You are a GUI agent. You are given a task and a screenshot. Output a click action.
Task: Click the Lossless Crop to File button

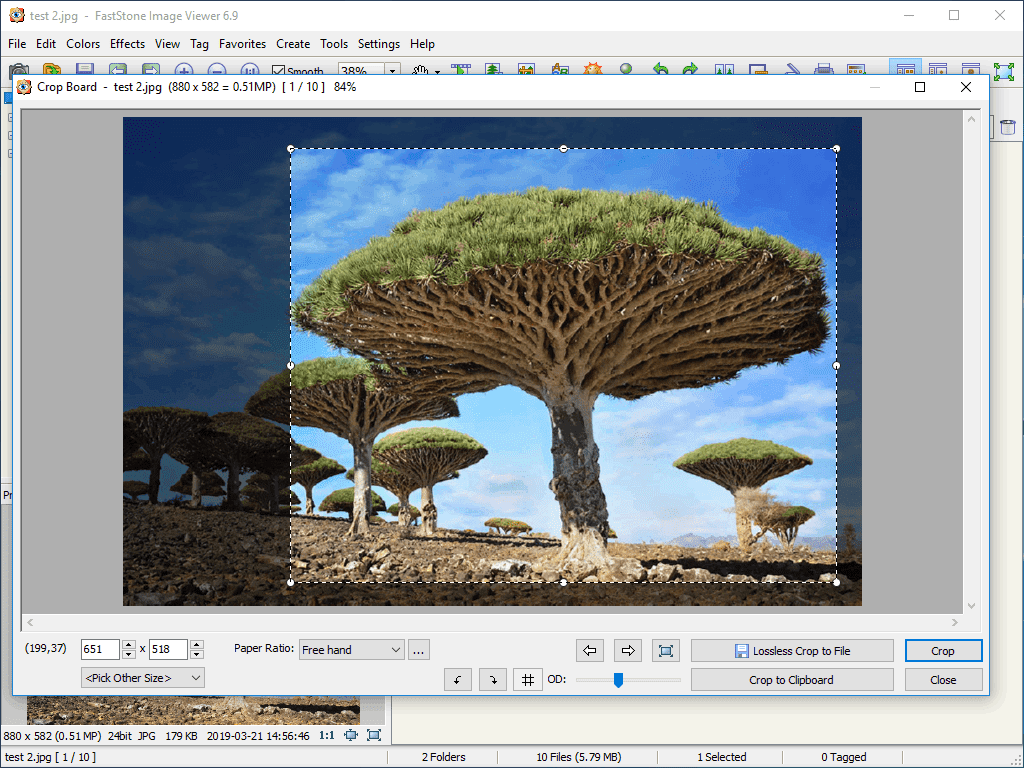click(x=791, y=650)
